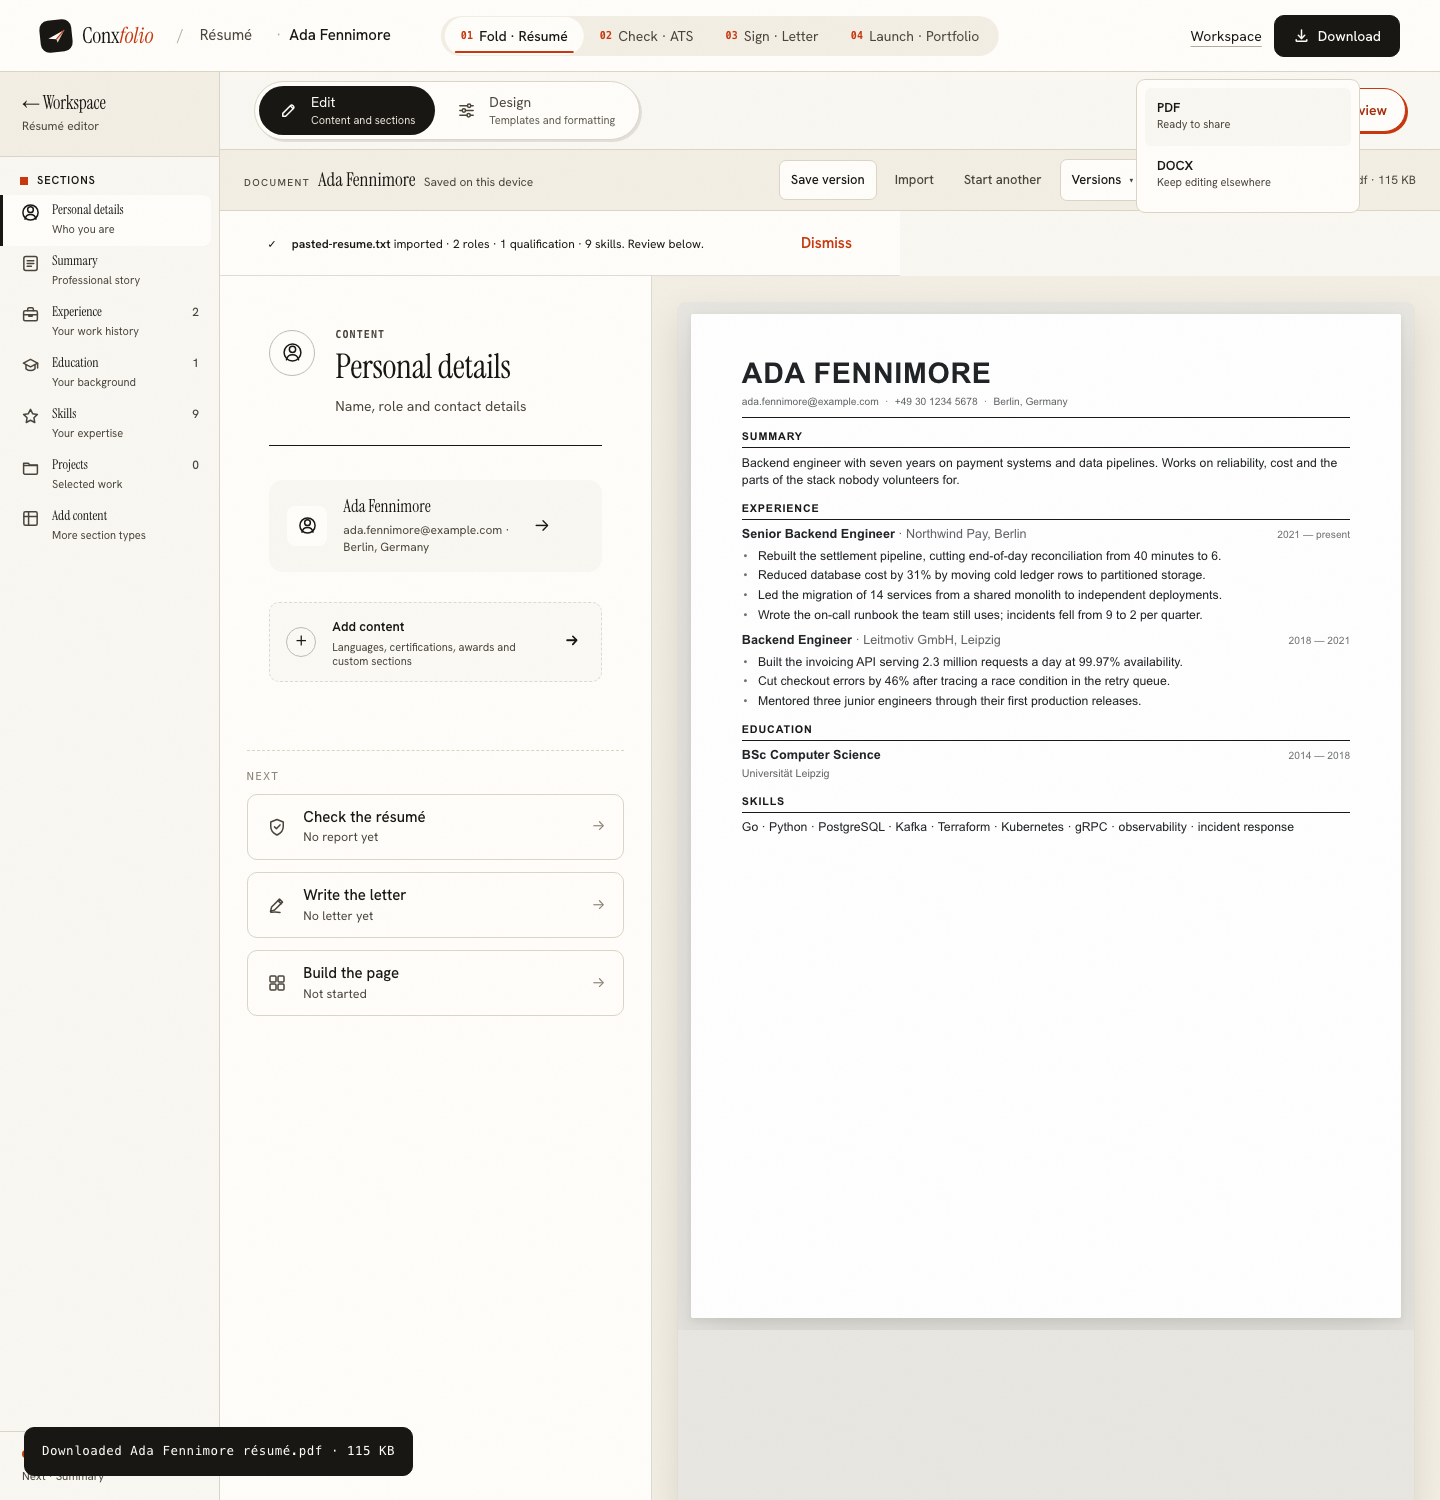Open Experience section in sidebar
Image resolution: width=1440 pixels, height=1500 pixels.
point(107,322)
